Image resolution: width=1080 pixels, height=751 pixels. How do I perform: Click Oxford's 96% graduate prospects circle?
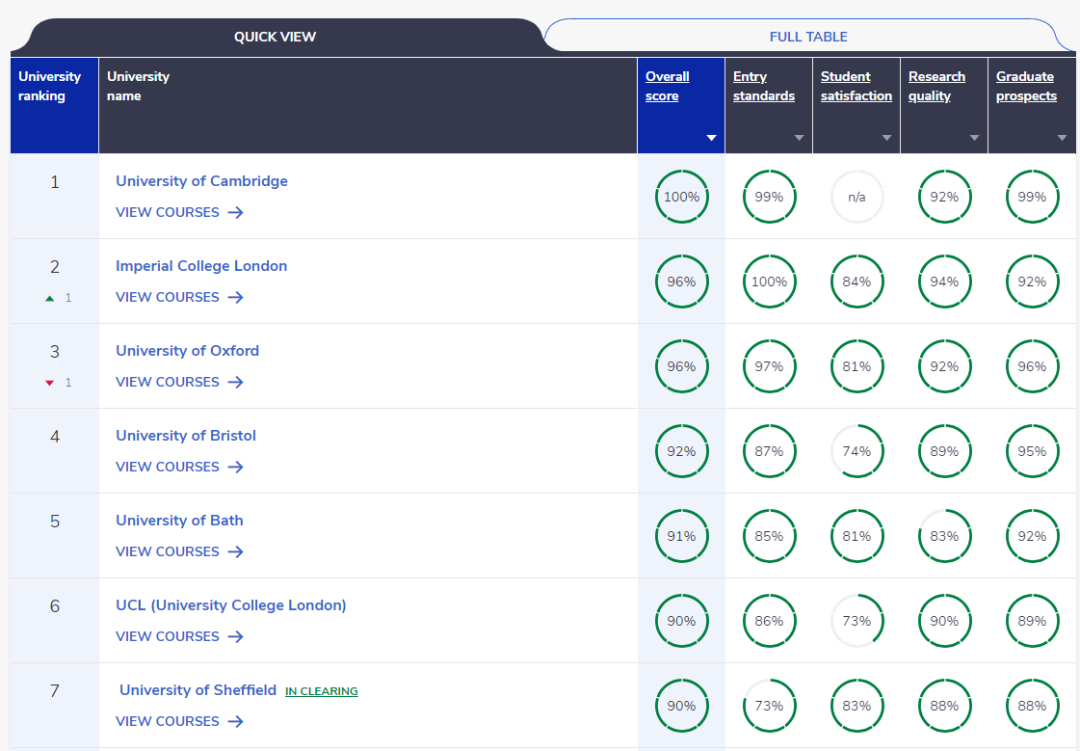click(x=1032, y=367)
